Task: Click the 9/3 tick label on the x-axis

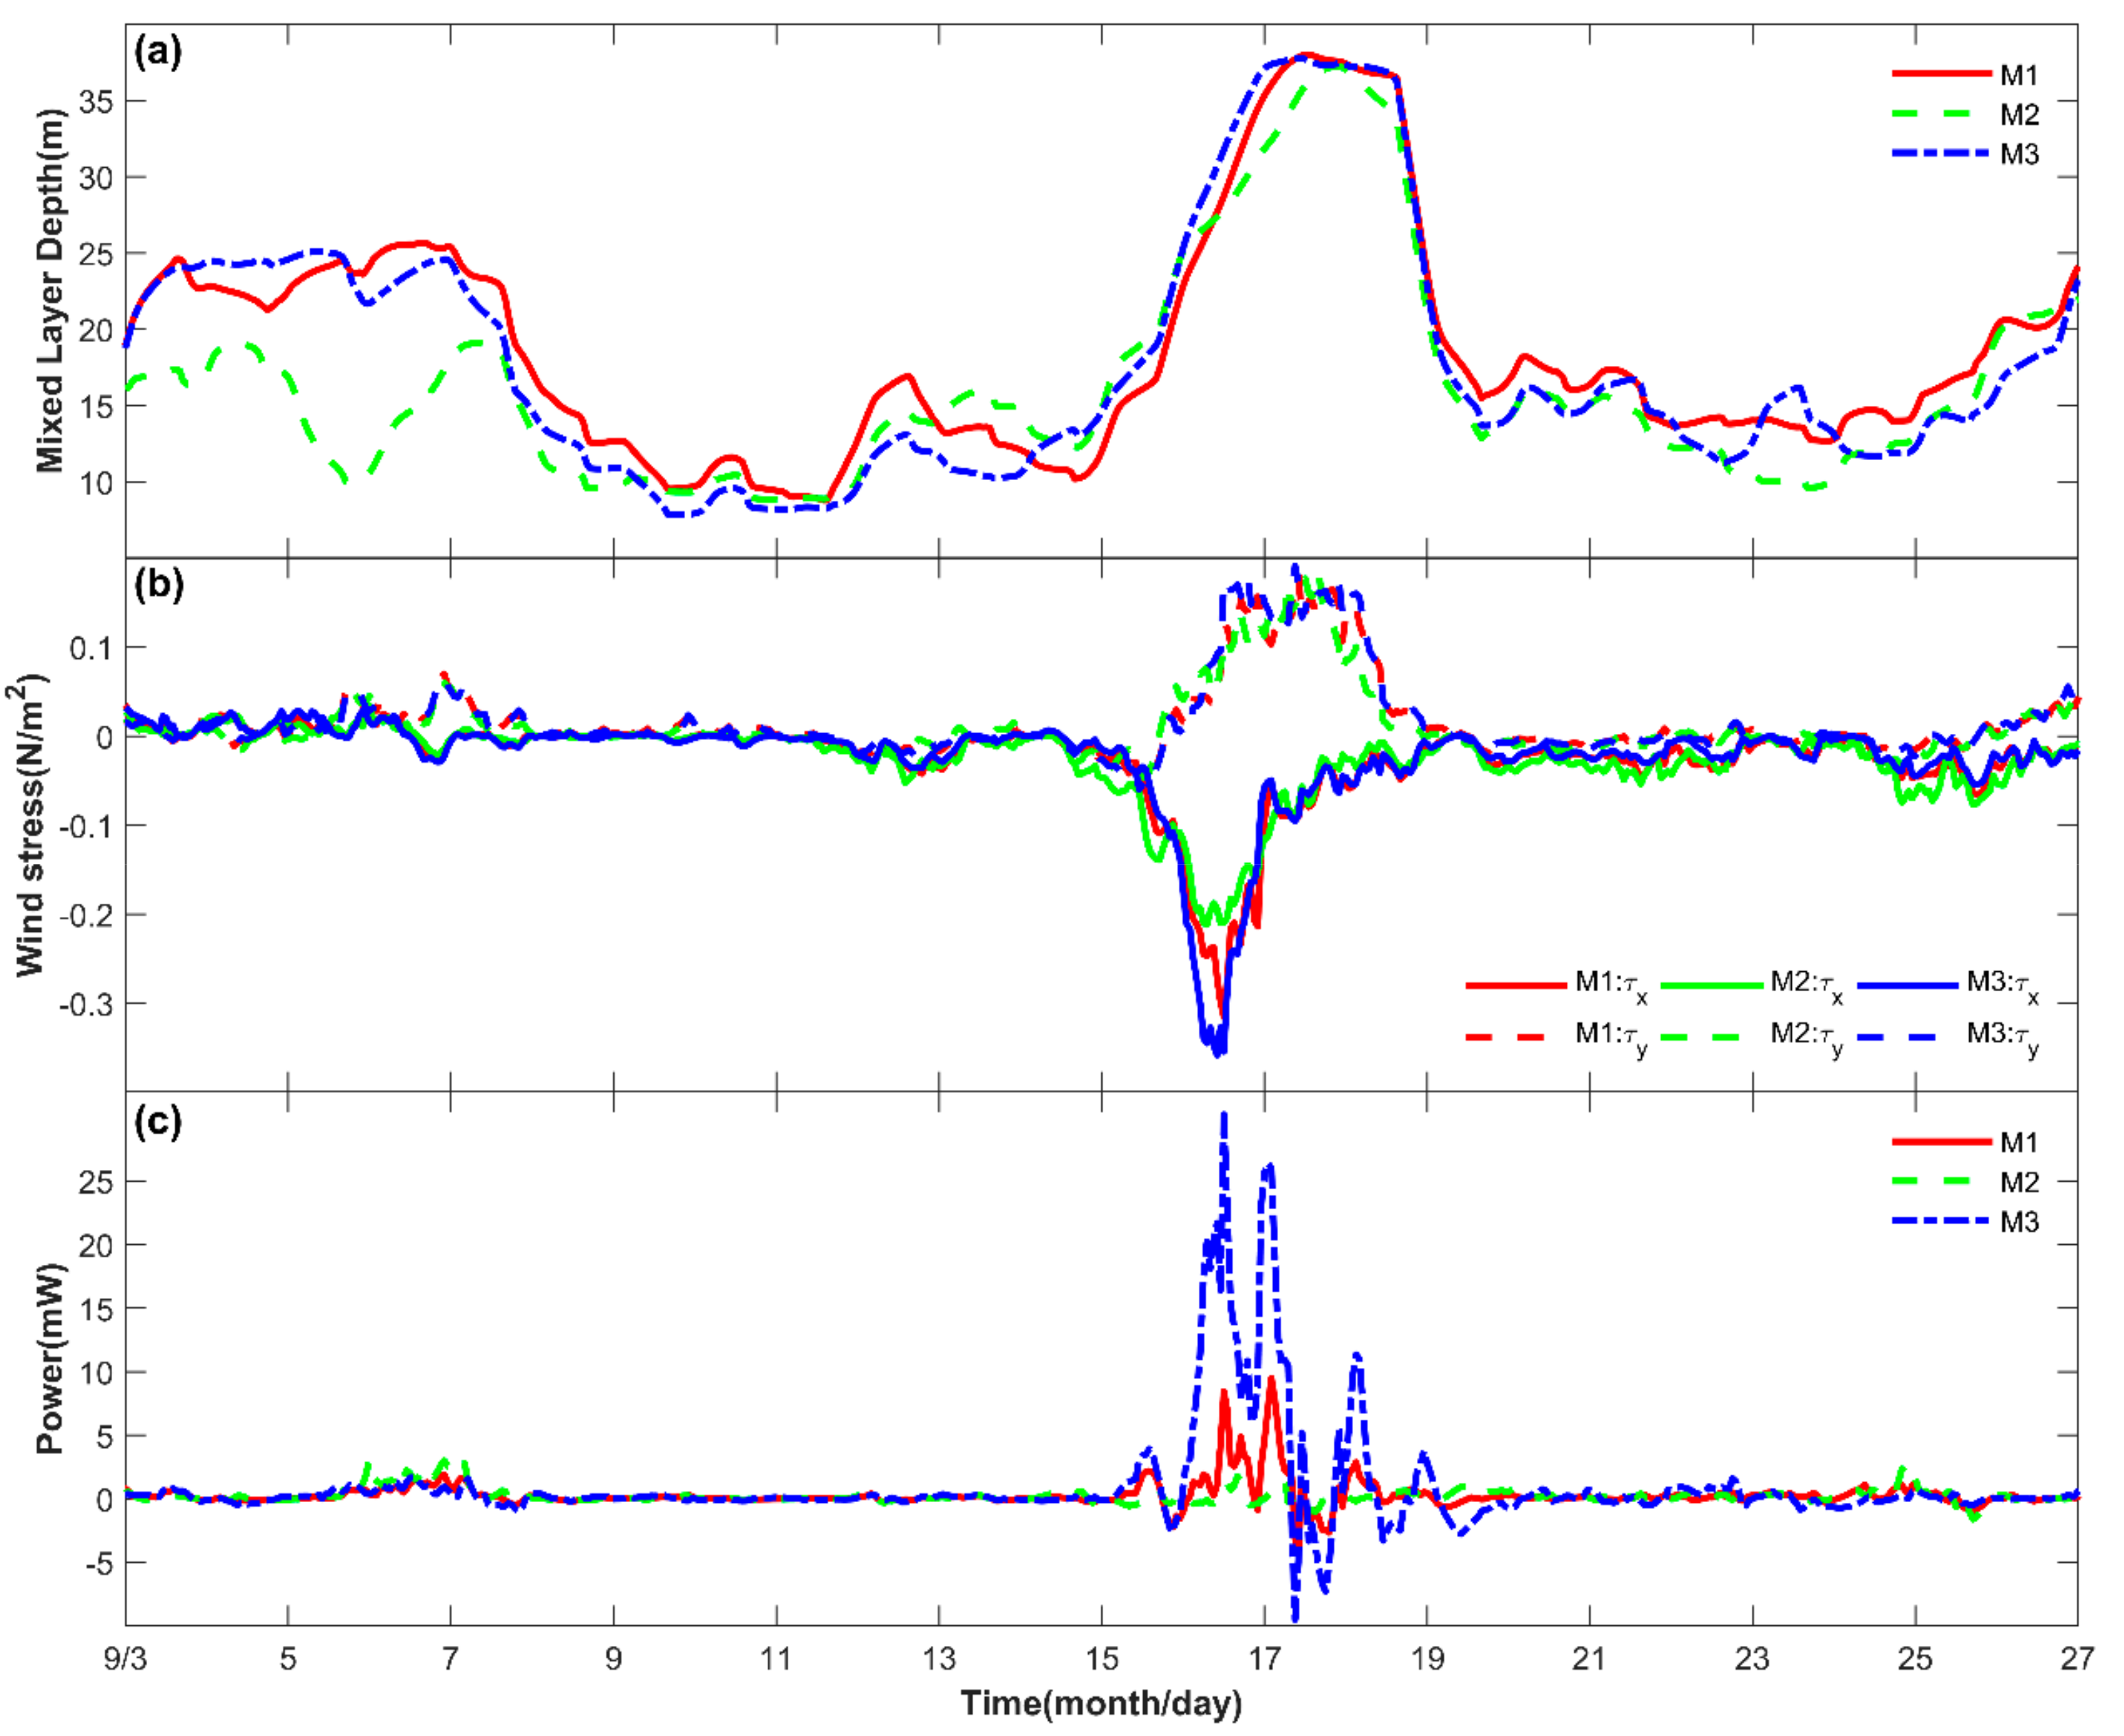Action: pyautogui.click(x=125, y=1659)
